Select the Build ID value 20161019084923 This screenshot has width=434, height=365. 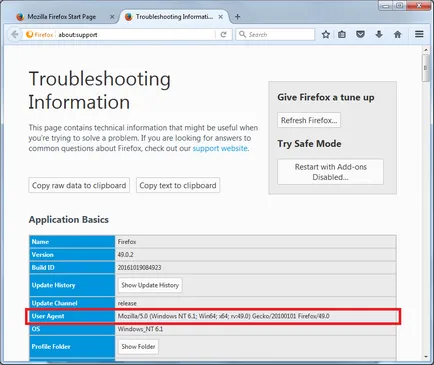point(139,268)
